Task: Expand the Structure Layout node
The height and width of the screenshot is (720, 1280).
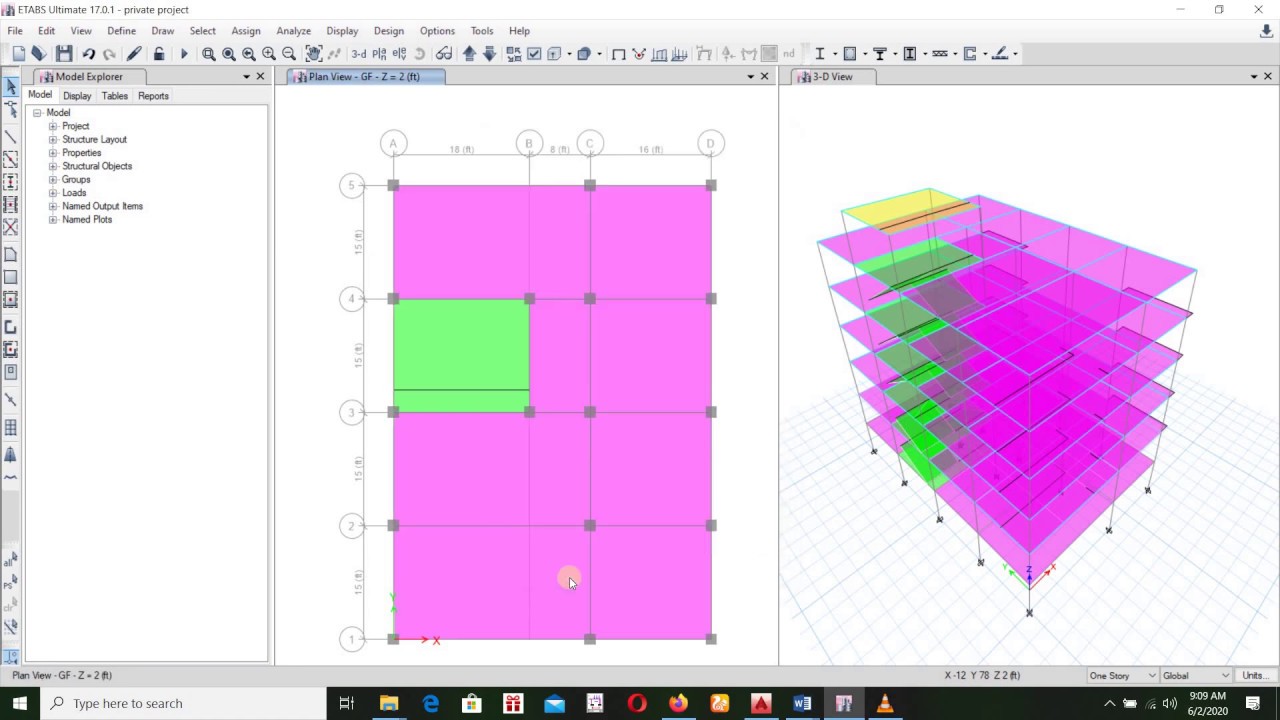Action: (x=53, y=140)
